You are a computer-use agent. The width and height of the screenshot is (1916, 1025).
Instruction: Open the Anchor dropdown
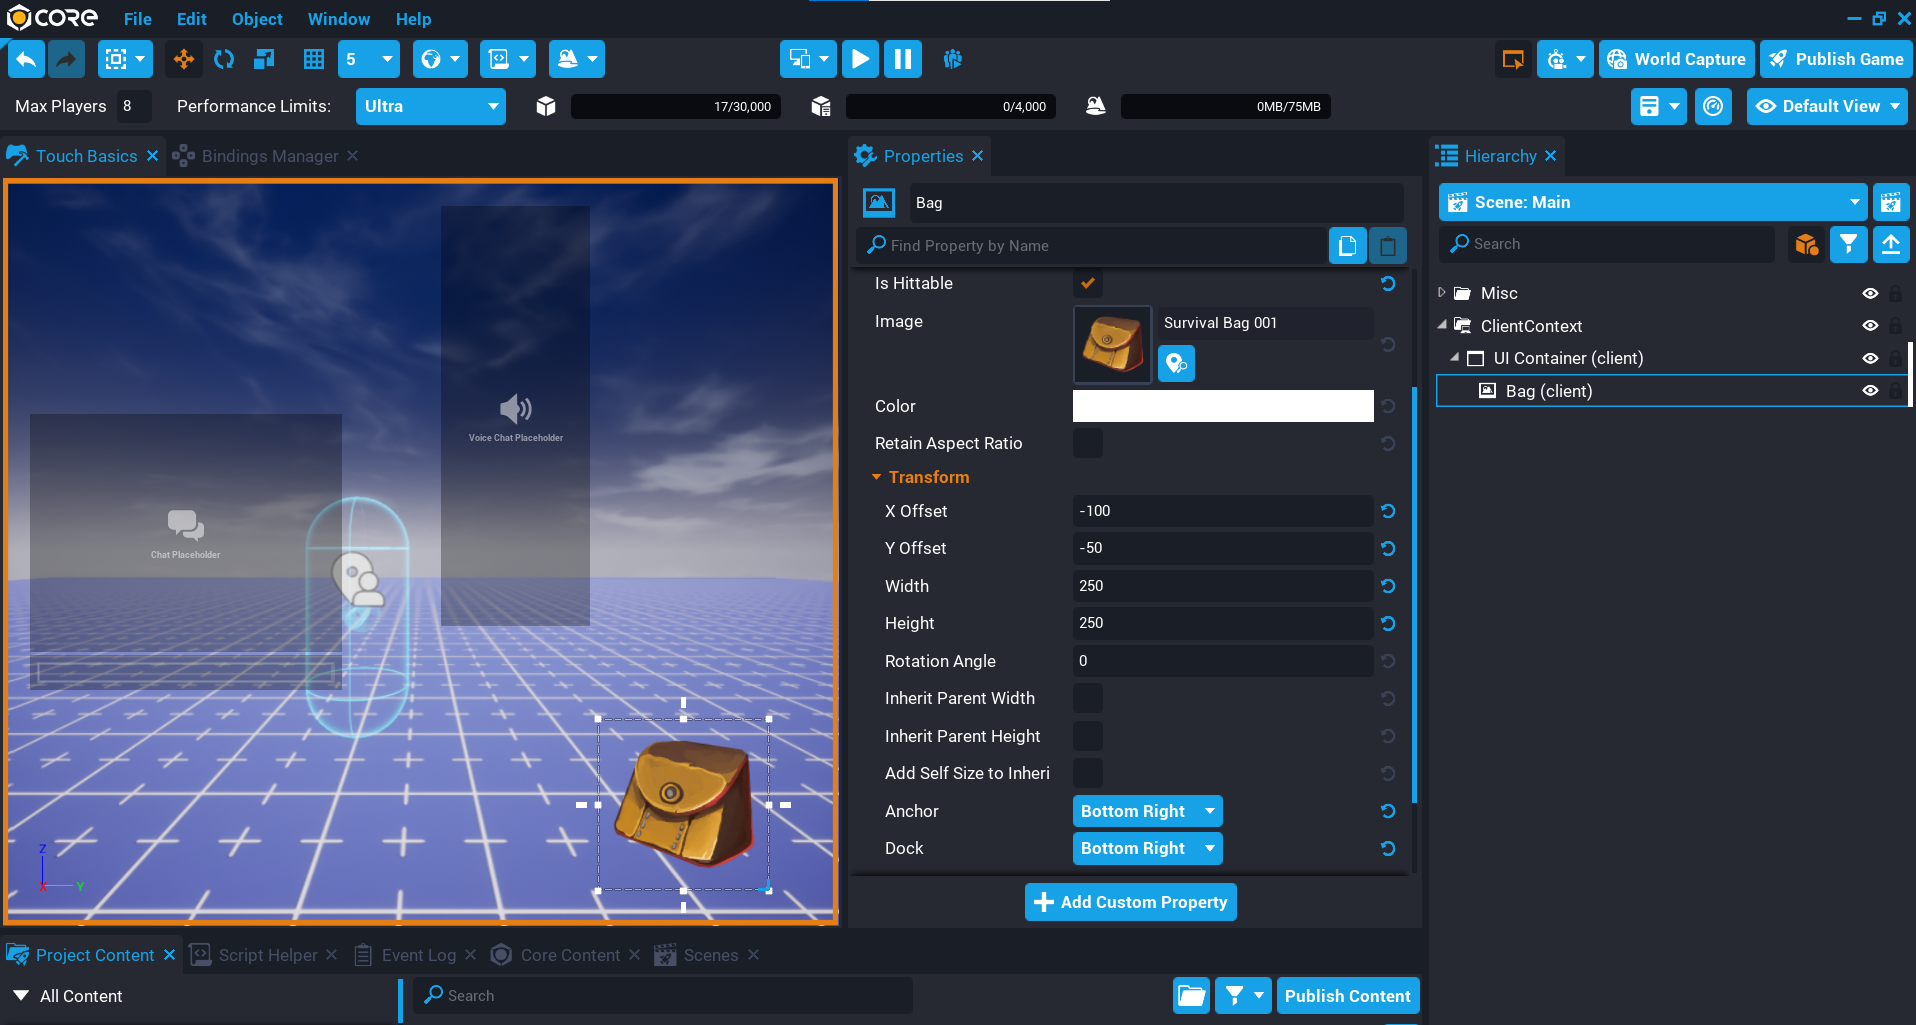click(x=1147, y=811)
